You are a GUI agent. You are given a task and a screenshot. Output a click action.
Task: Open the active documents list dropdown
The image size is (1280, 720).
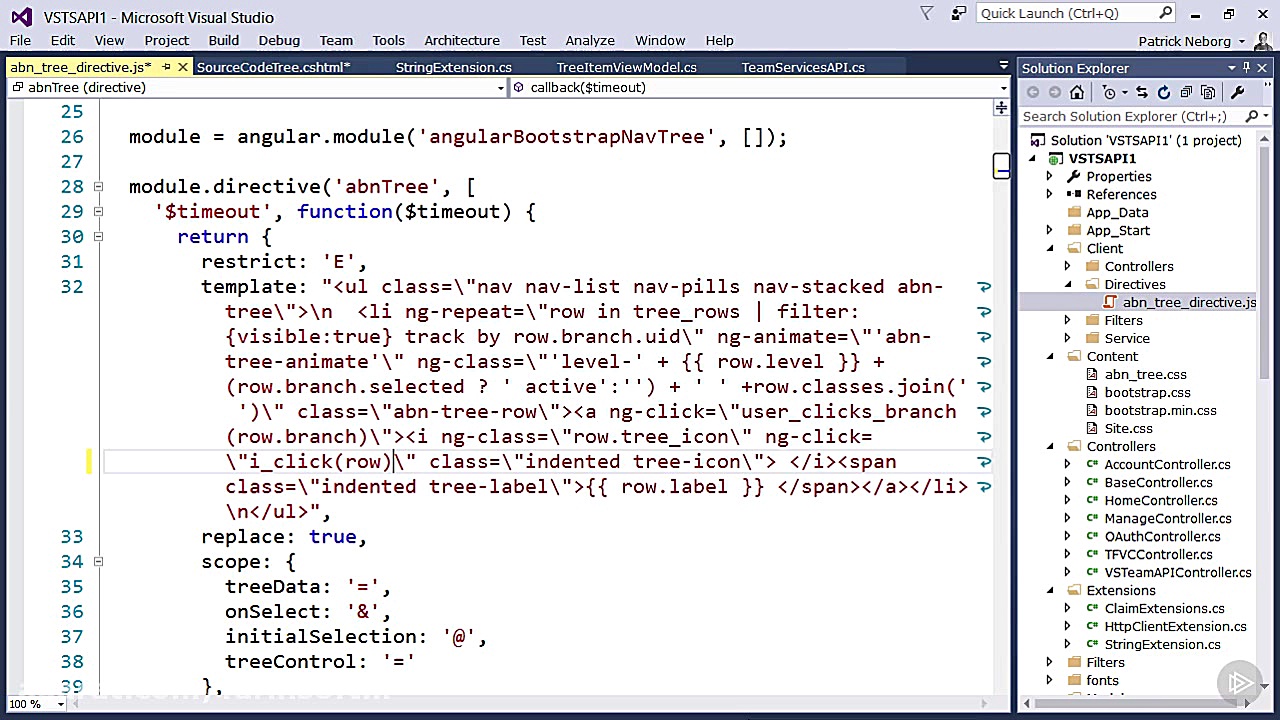click(1003, 66)
